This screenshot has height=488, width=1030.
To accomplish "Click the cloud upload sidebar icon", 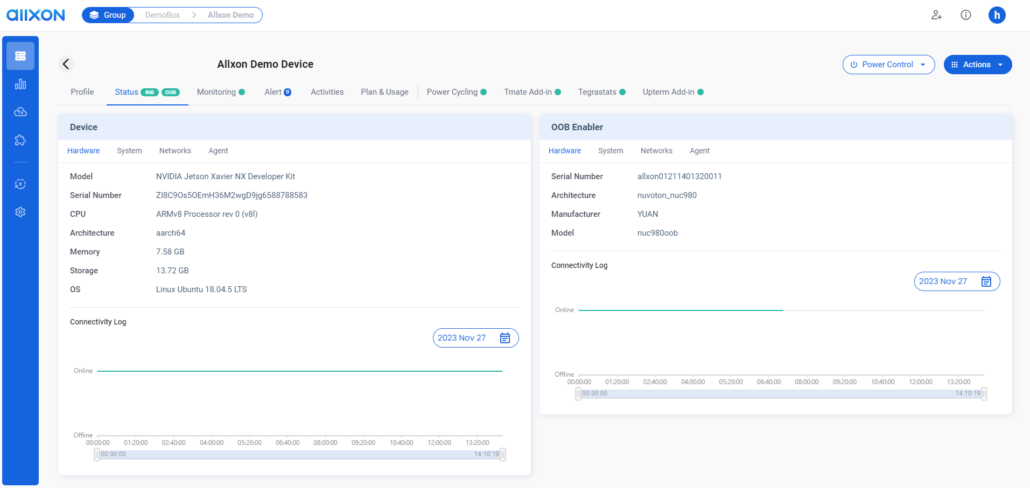I will (20, 112).
